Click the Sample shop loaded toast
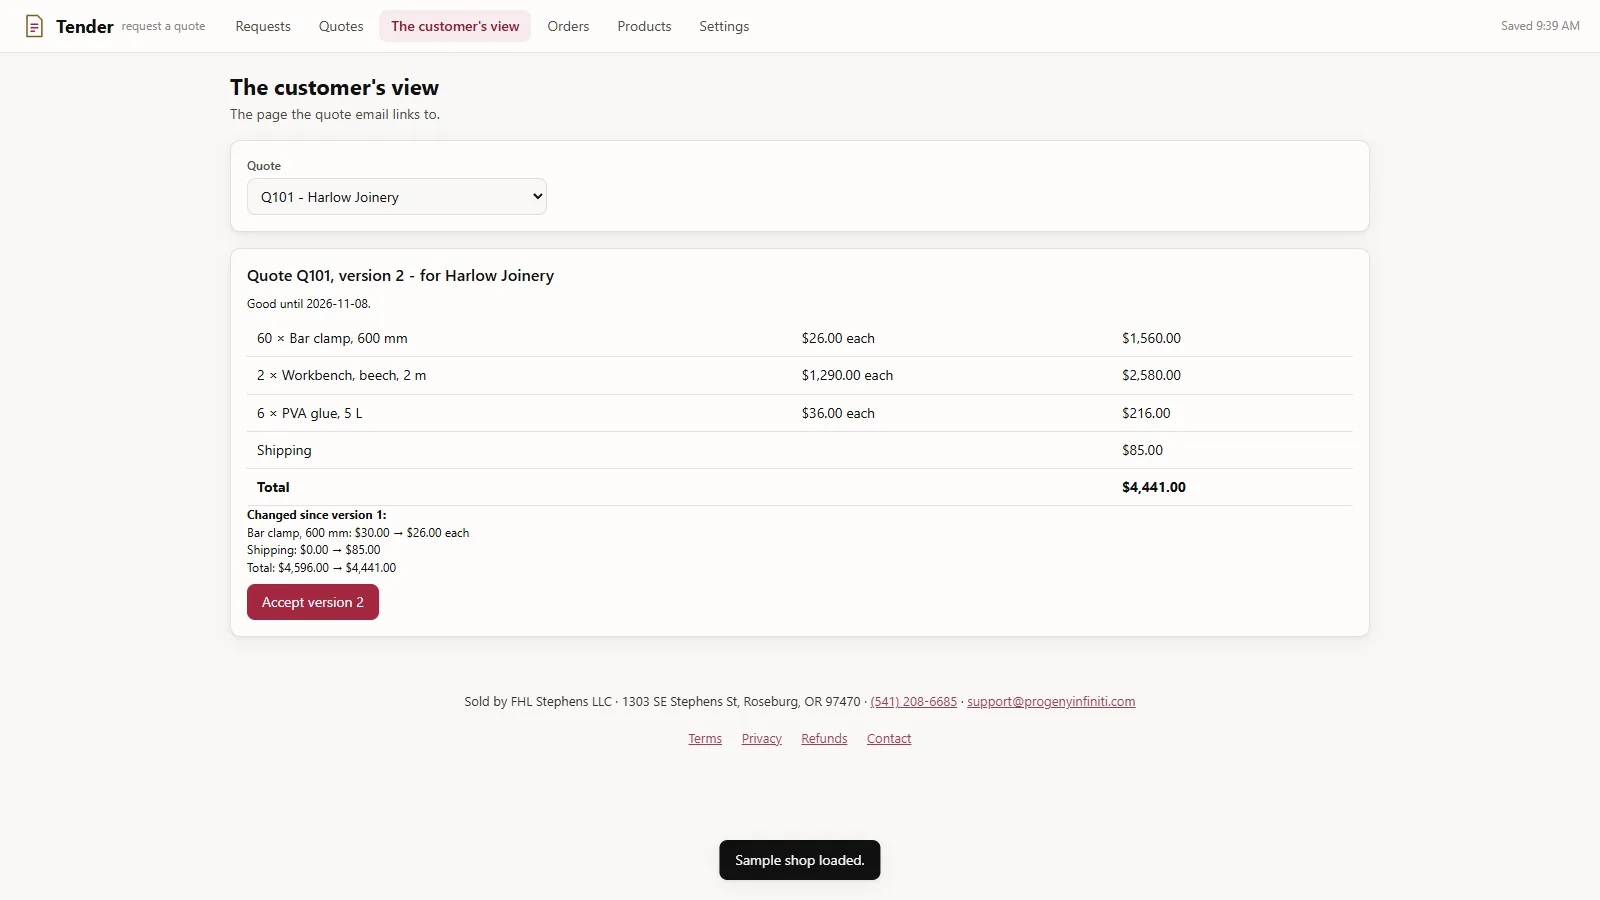 [x=800, y=860]
